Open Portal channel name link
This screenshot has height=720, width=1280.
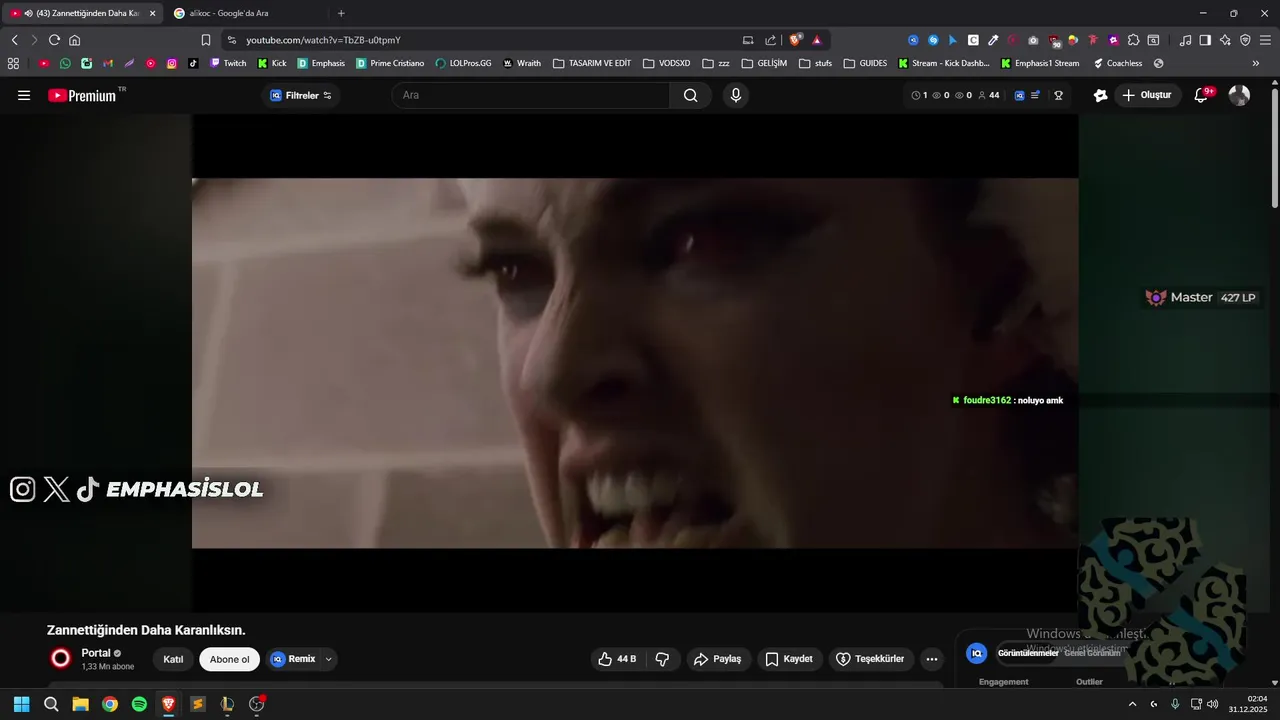tap(96, 653)
